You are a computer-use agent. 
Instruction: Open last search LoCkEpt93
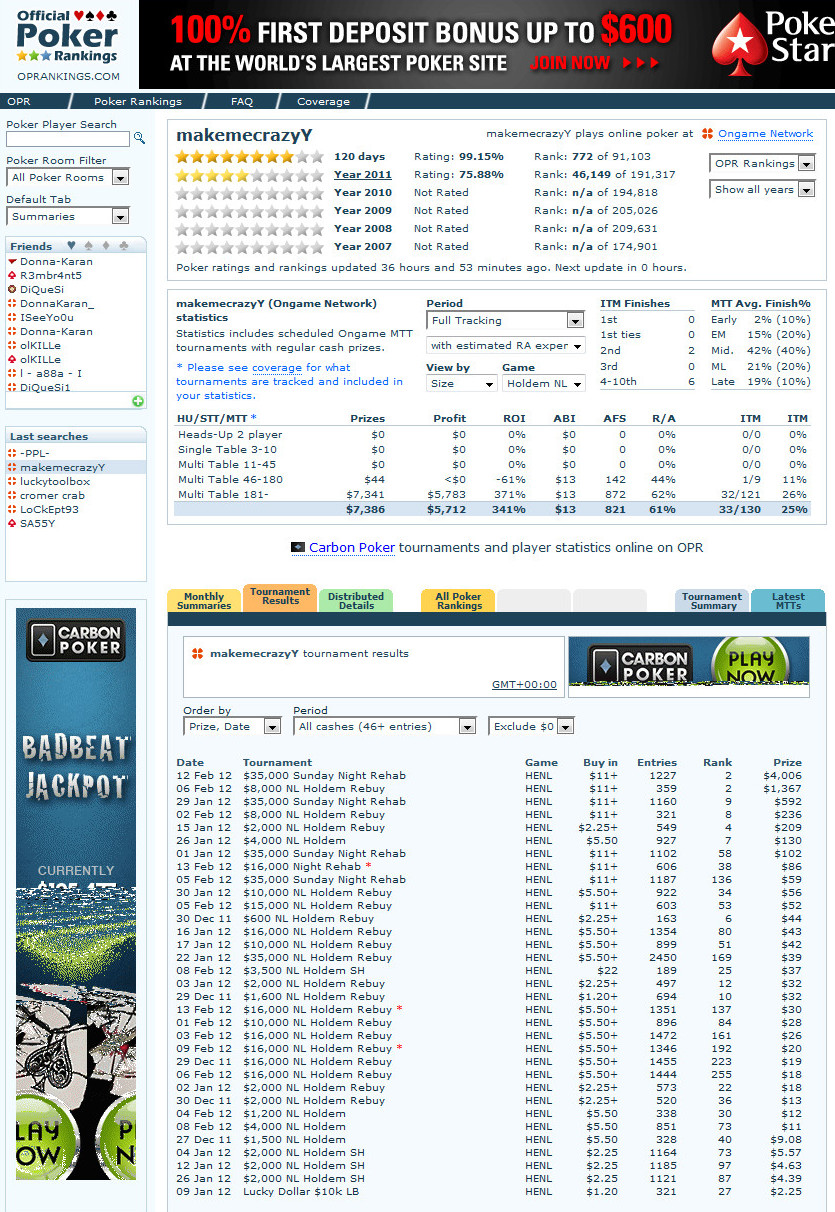[x=50, y=509]
